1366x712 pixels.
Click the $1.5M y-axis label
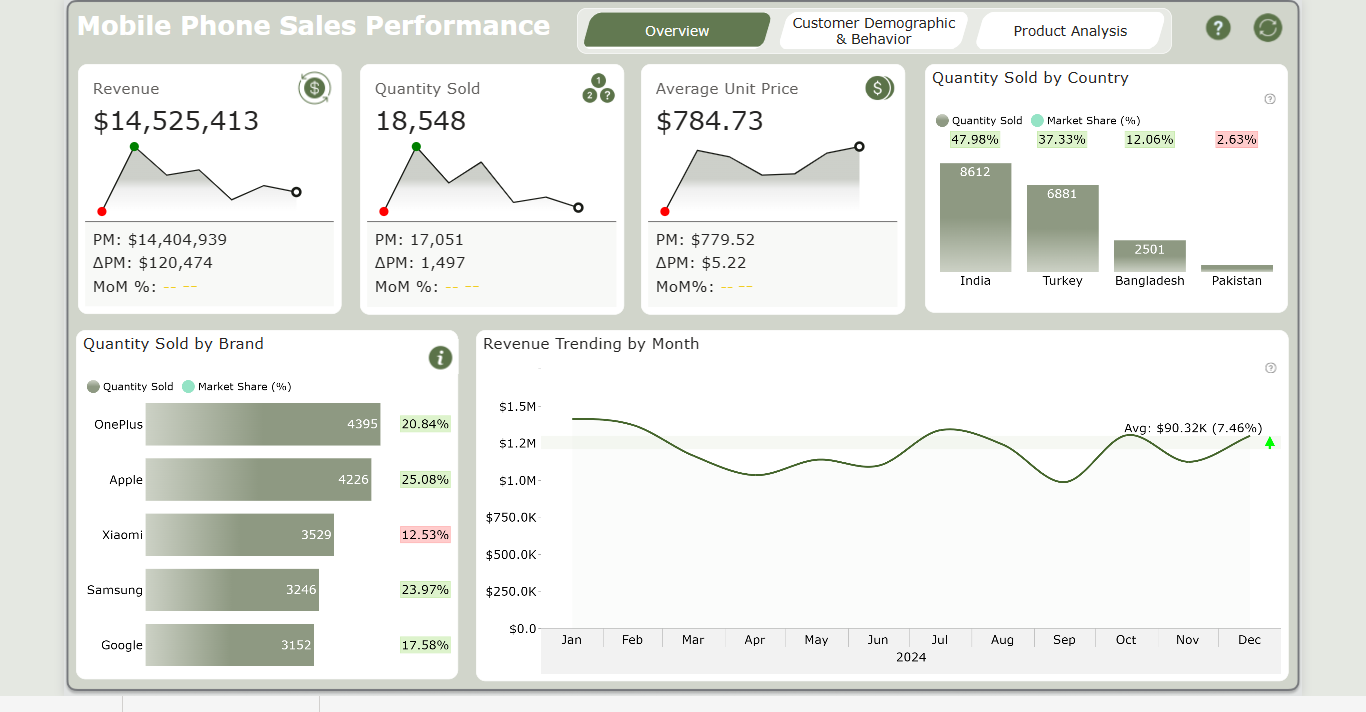pyautogui.click(x=517, y=406)
